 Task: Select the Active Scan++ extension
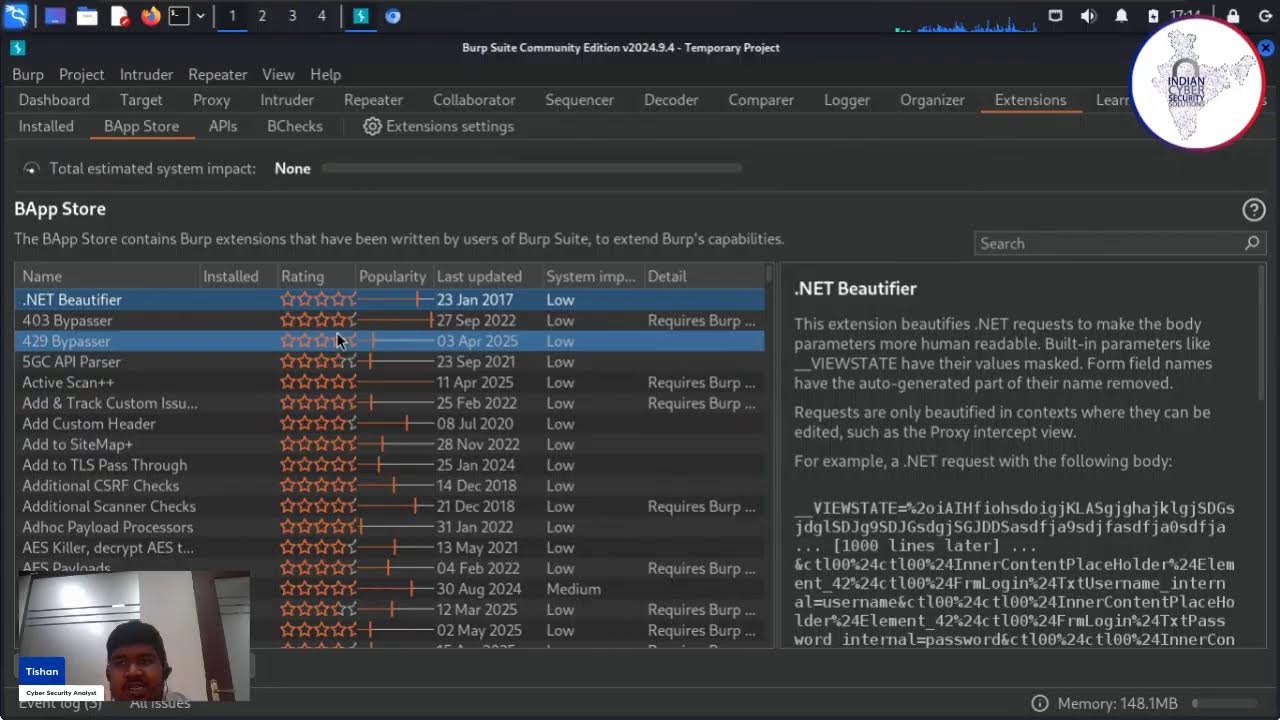[x=389, y=383]
